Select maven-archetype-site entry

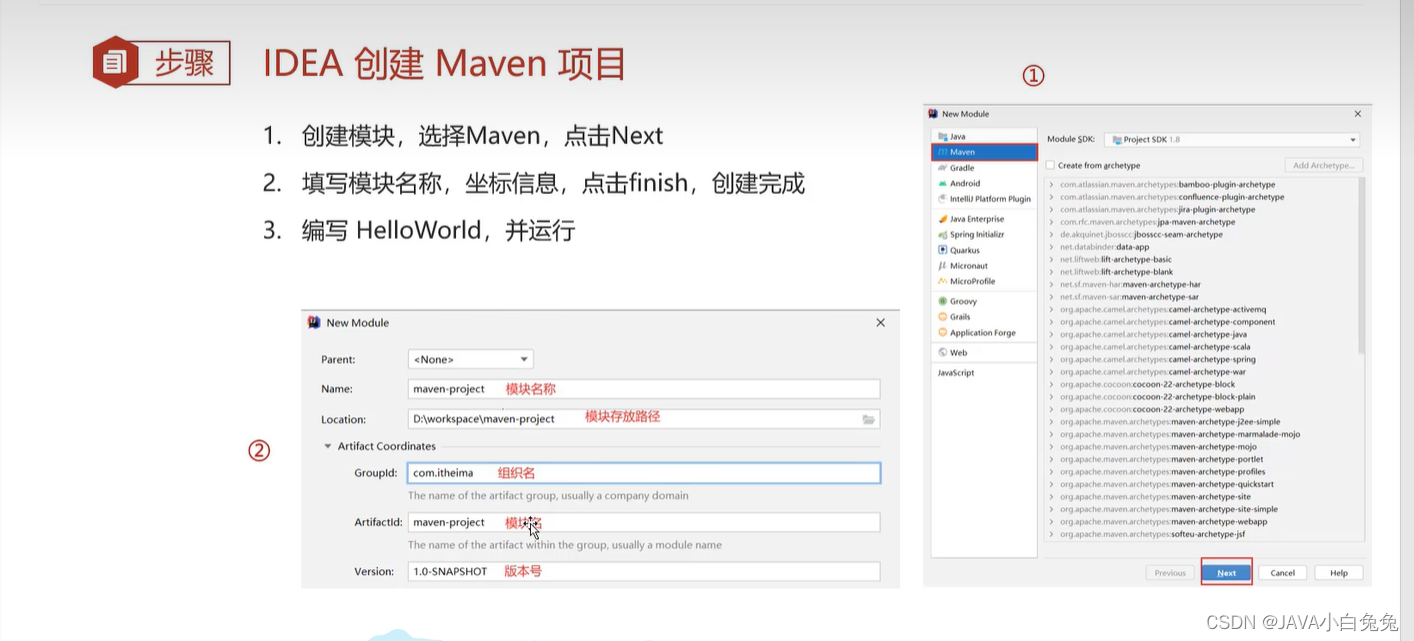[1155, 497]
